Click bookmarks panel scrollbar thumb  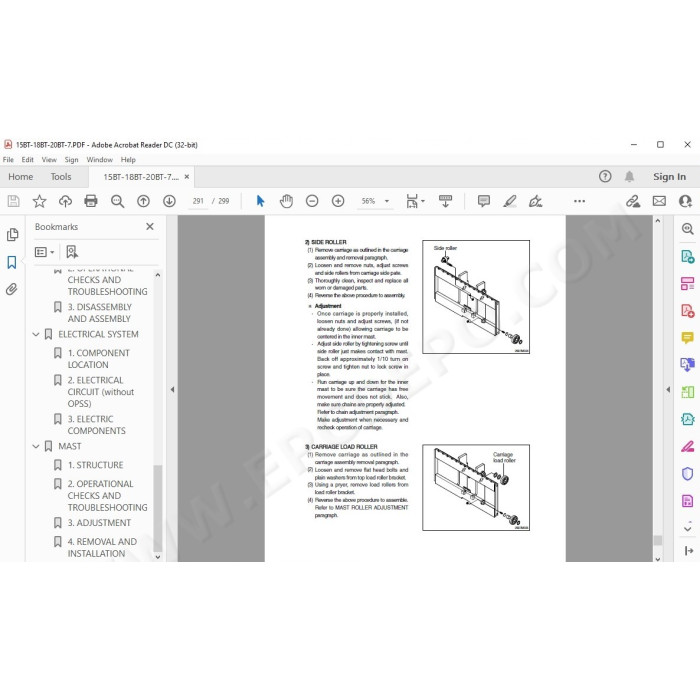tap(157, 508)
